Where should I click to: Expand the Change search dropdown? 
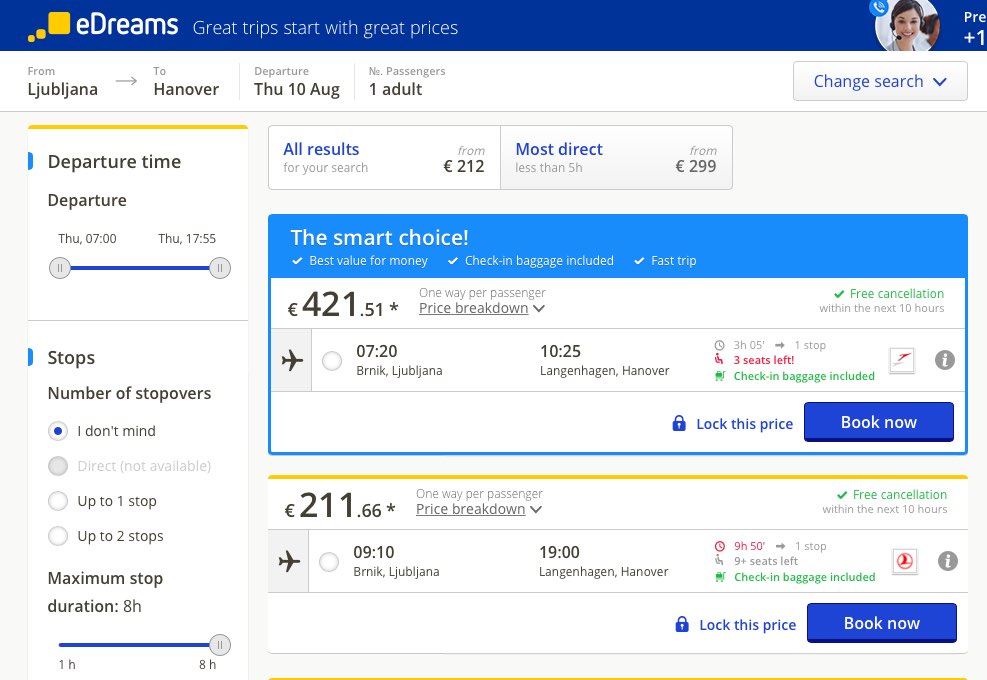(880, 81)
